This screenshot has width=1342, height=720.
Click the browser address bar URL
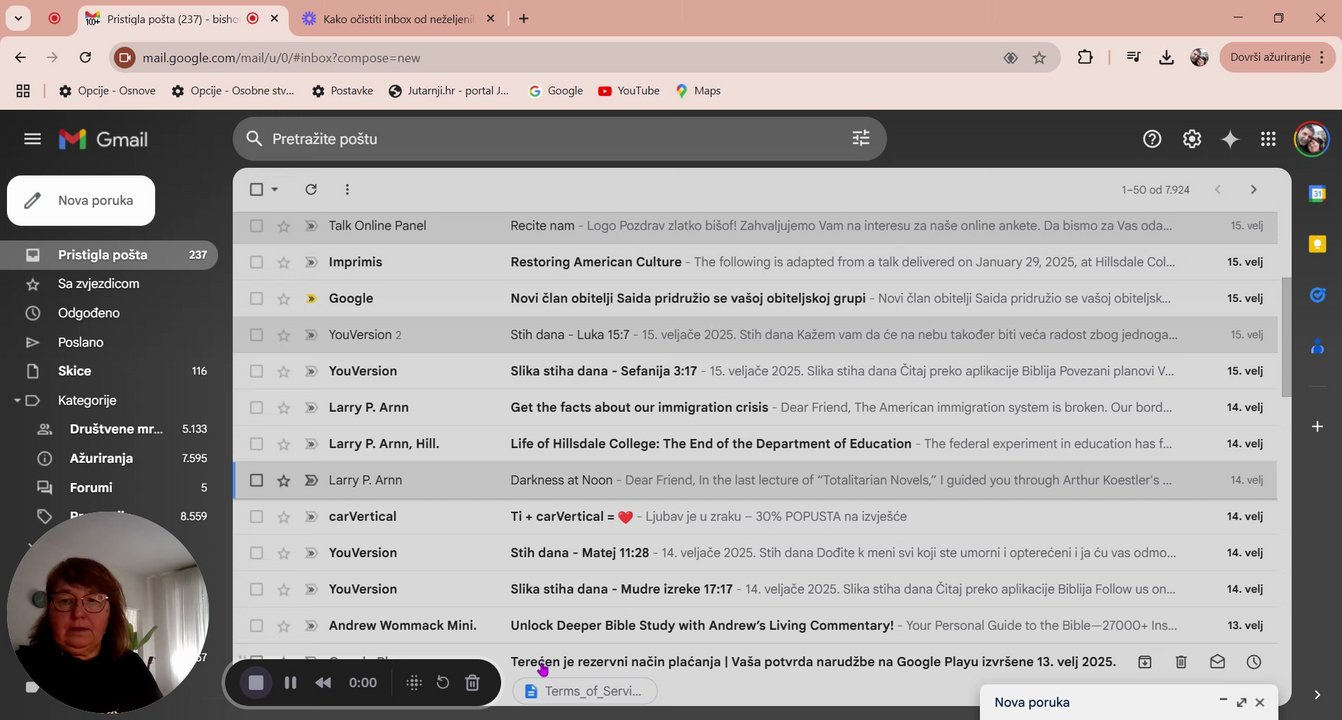click(x=282, y=58)
